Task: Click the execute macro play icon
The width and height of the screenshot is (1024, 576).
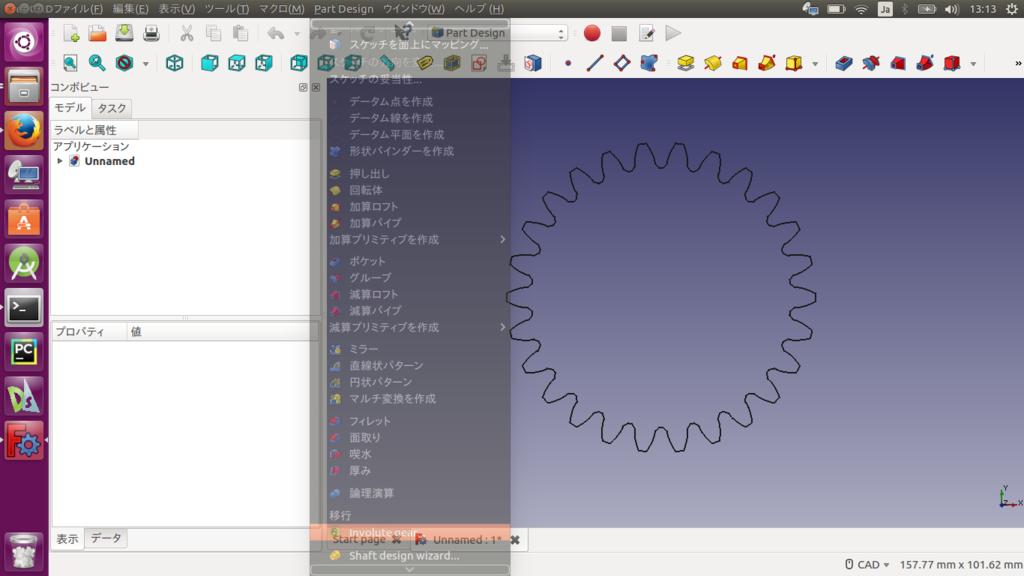Action: tap(673, 33)
